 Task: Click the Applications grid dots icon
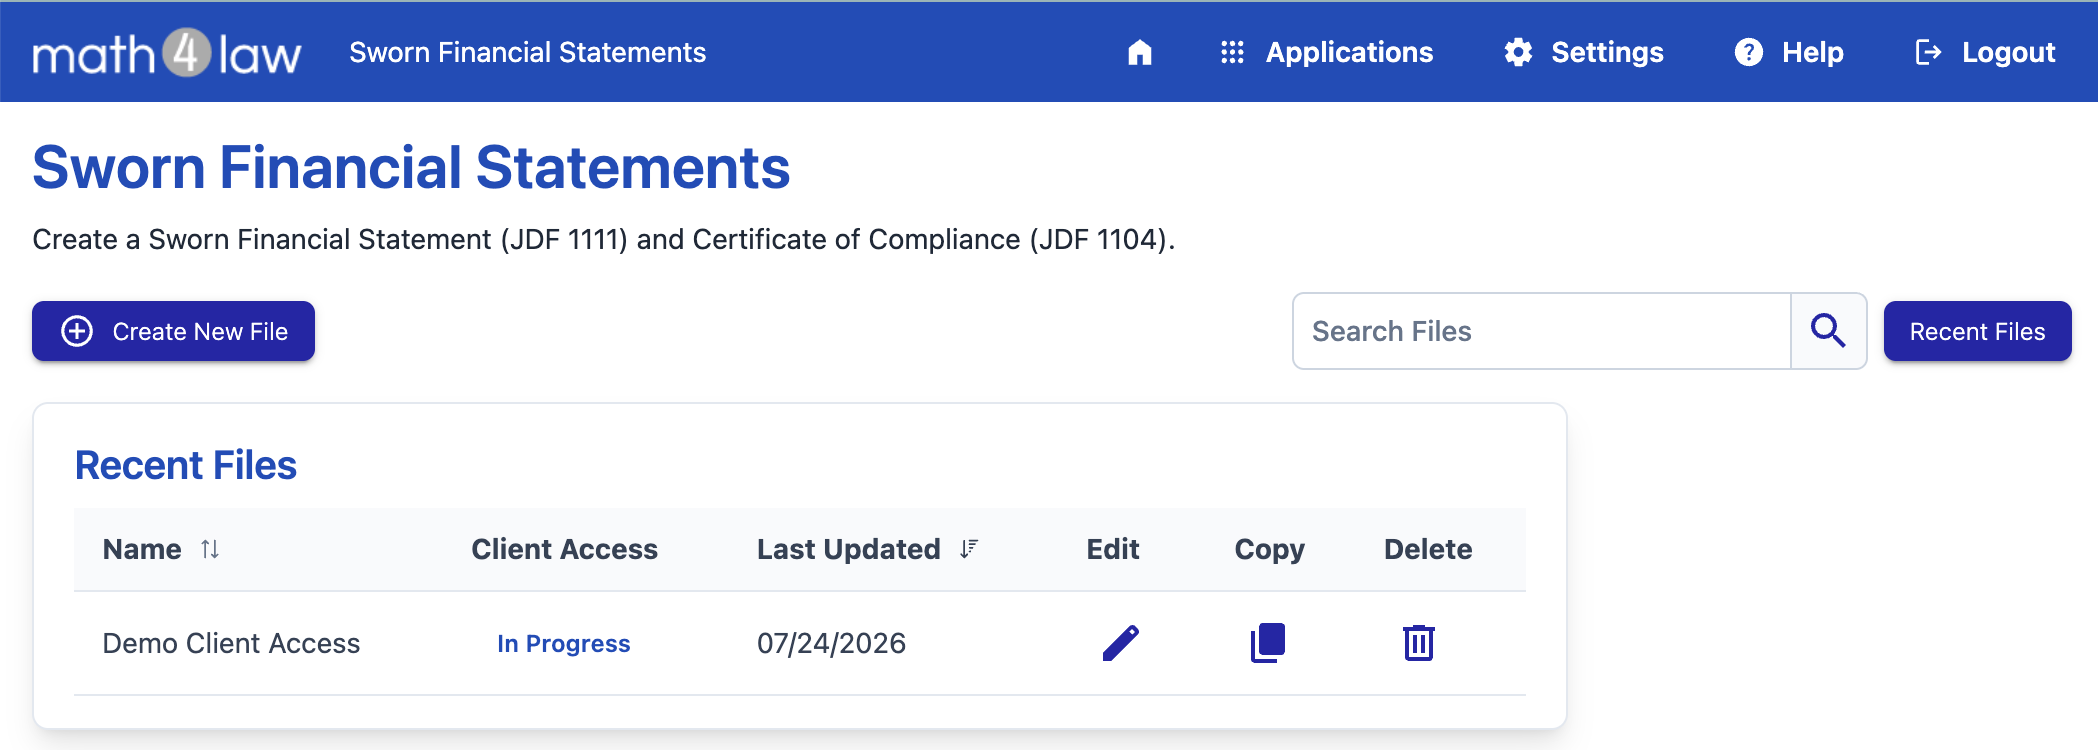(x=1232, y=52)
